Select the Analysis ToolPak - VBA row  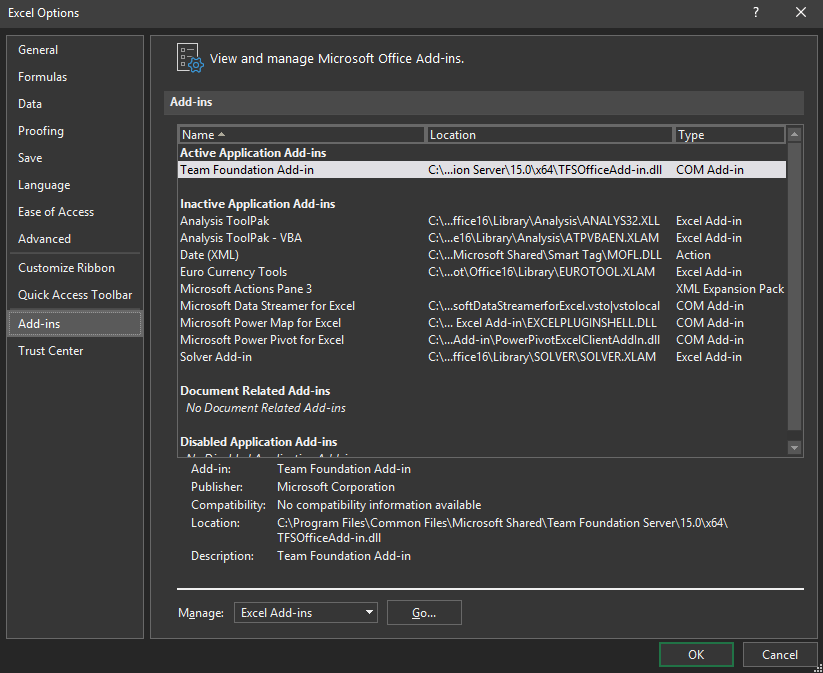click(482, 238)
